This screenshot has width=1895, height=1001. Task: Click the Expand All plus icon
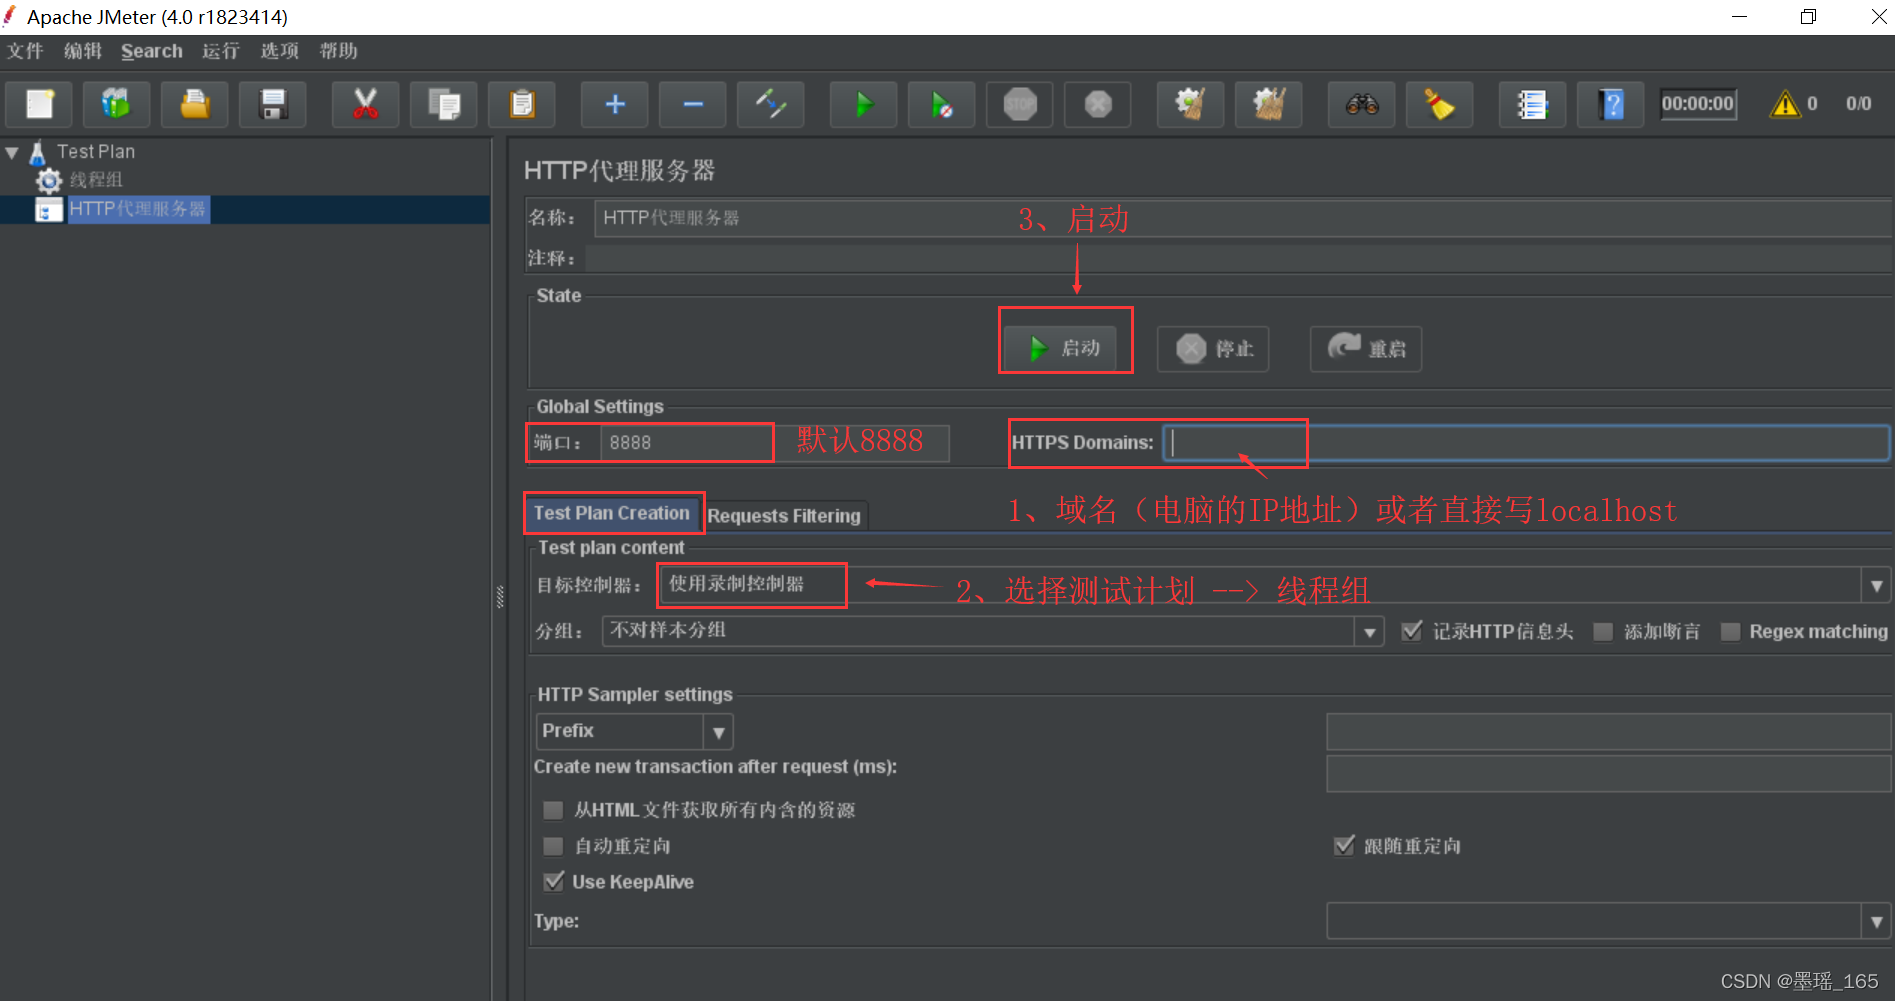click(615, 104)
